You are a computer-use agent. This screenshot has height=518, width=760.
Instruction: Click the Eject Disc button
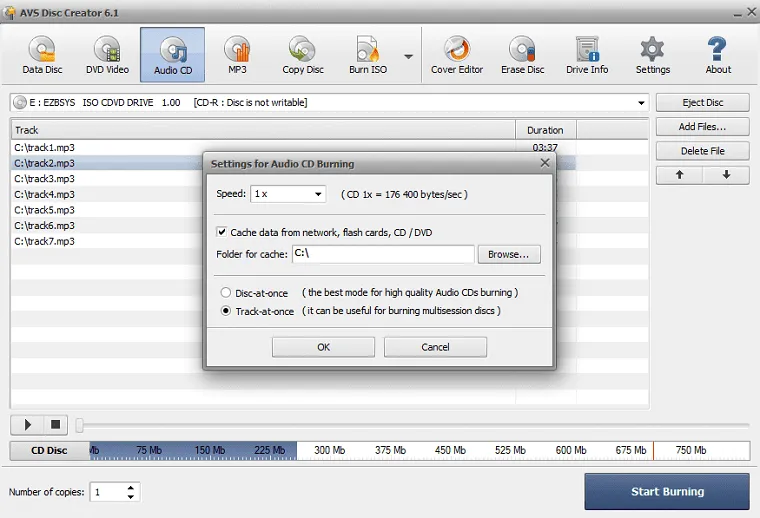[x=702, y=103]
